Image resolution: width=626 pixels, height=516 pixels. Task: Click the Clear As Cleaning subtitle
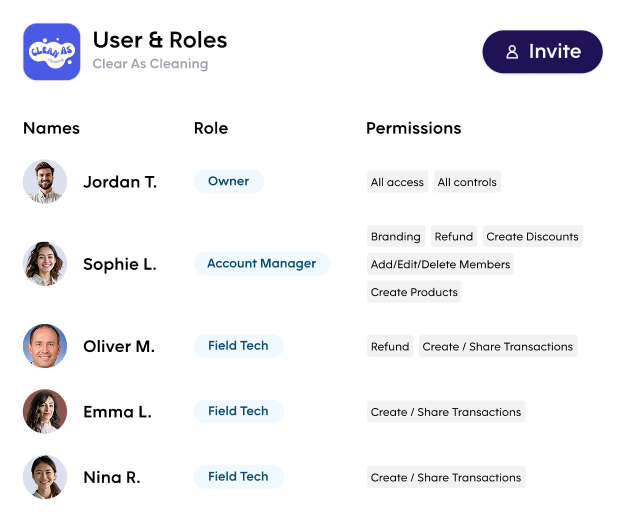[150, 64]
